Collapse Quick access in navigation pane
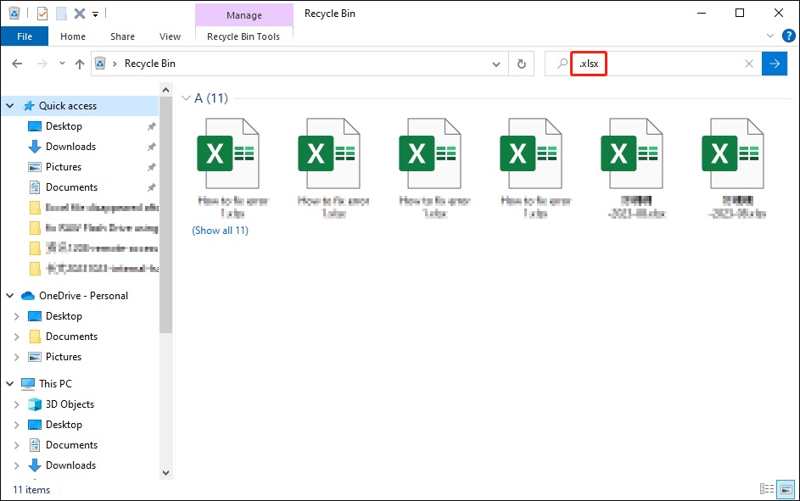This screenshot has width=800, height=501. tap(10, 106)
